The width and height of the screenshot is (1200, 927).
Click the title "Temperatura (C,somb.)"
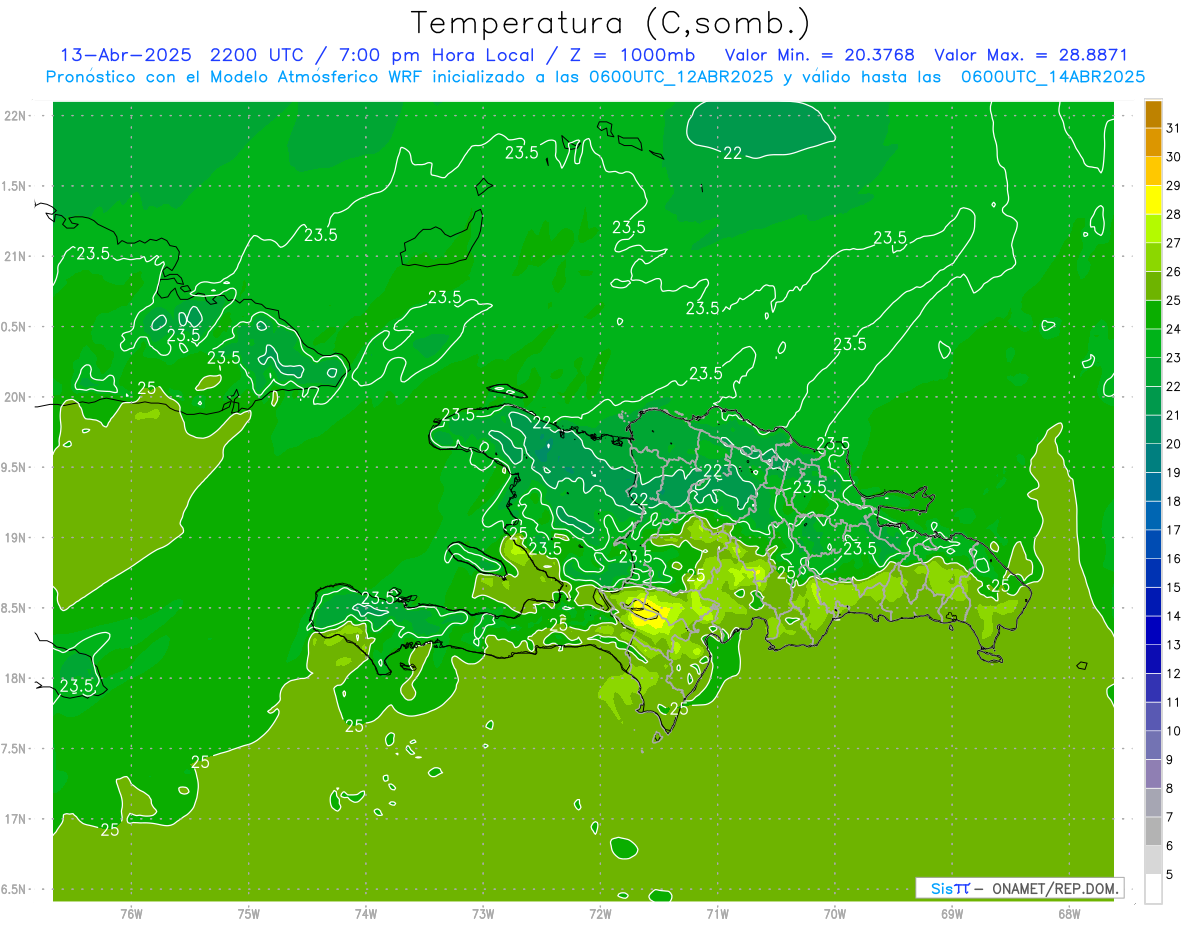[611, 23]
